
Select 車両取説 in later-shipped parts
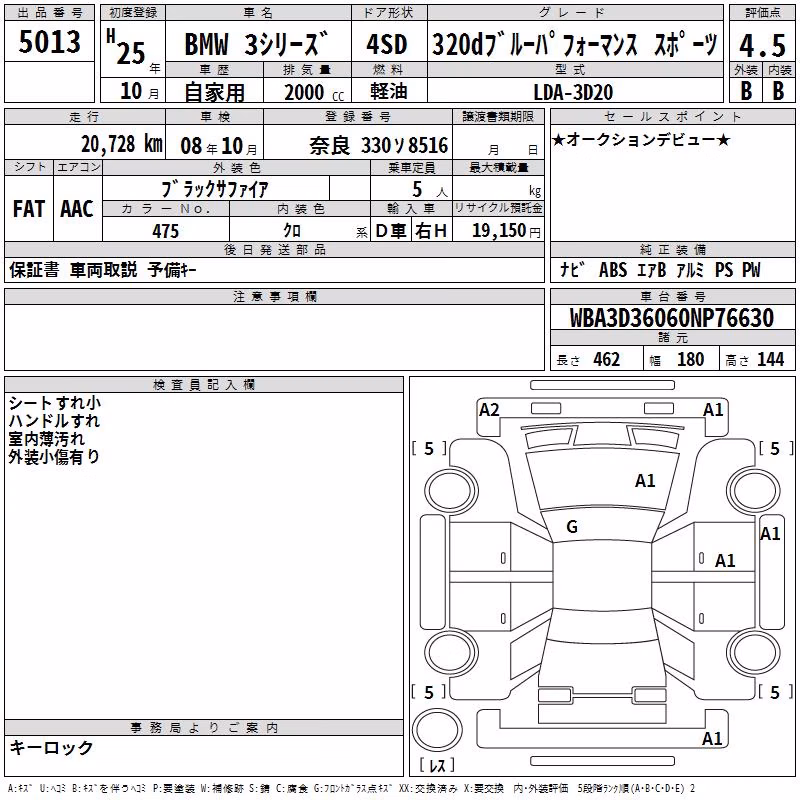104,269
